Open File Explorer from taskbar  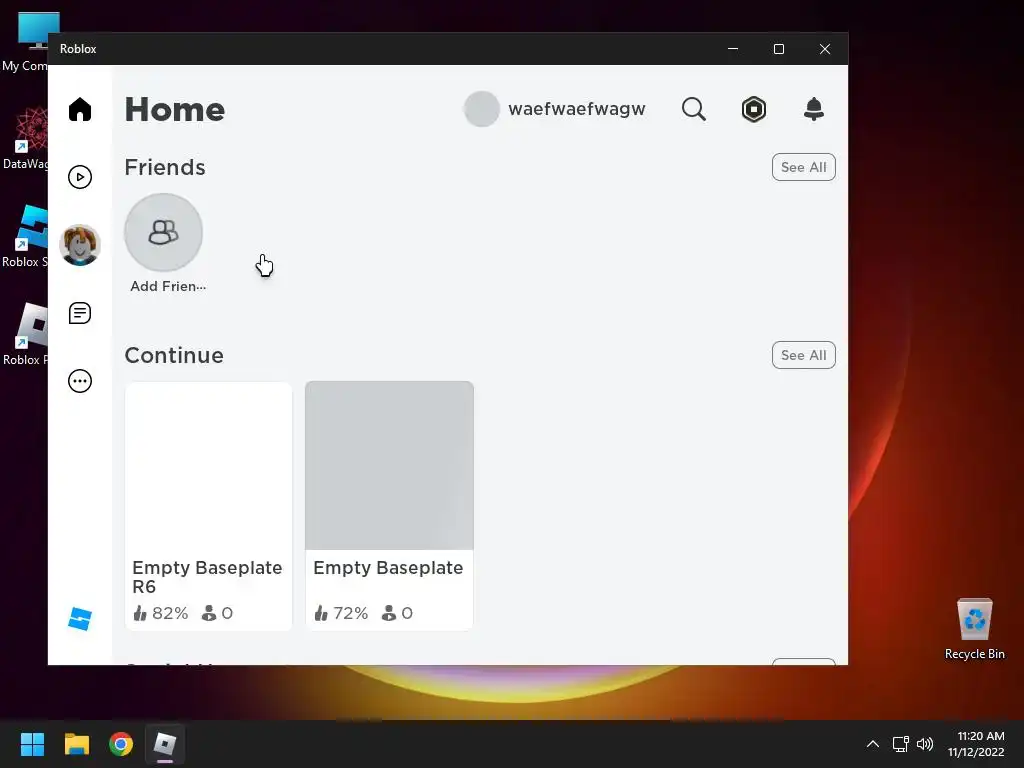coord(76,744)
